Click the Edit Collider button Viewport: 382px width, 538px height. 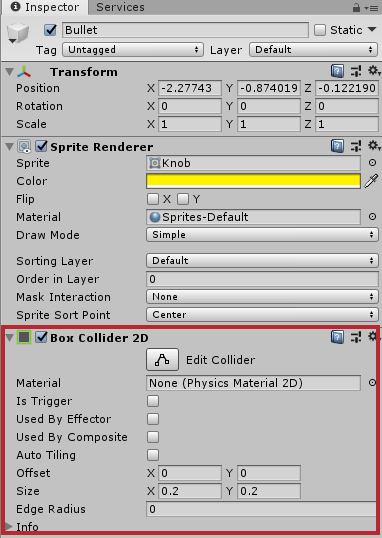tap(162, 360)
